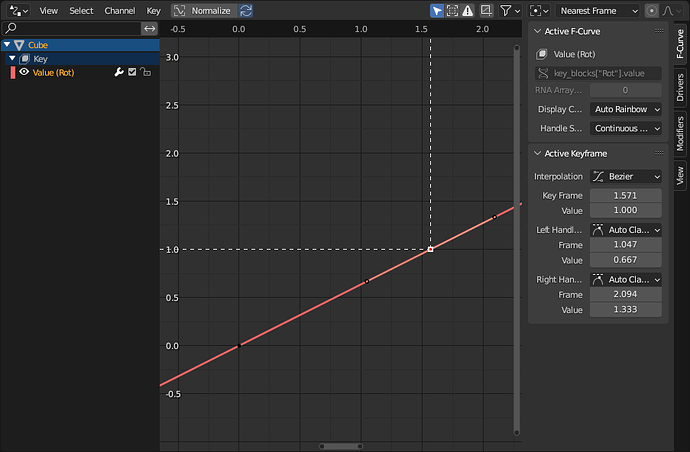Image resolution: width=690 pixels, height=452 pixels.
Task: Select the keyframe point at value 1.0
Action: click(430, 250)
